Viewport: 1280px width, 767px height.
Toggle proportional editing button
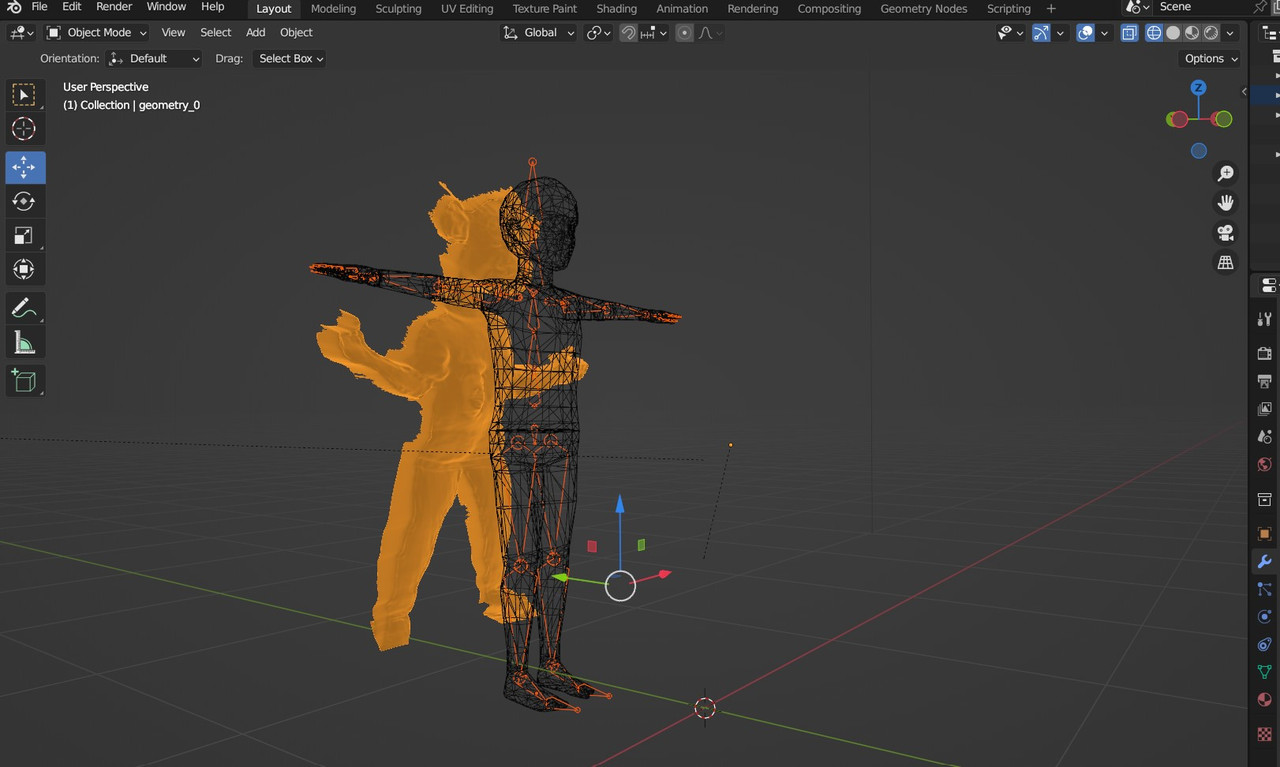click(684, 33)
